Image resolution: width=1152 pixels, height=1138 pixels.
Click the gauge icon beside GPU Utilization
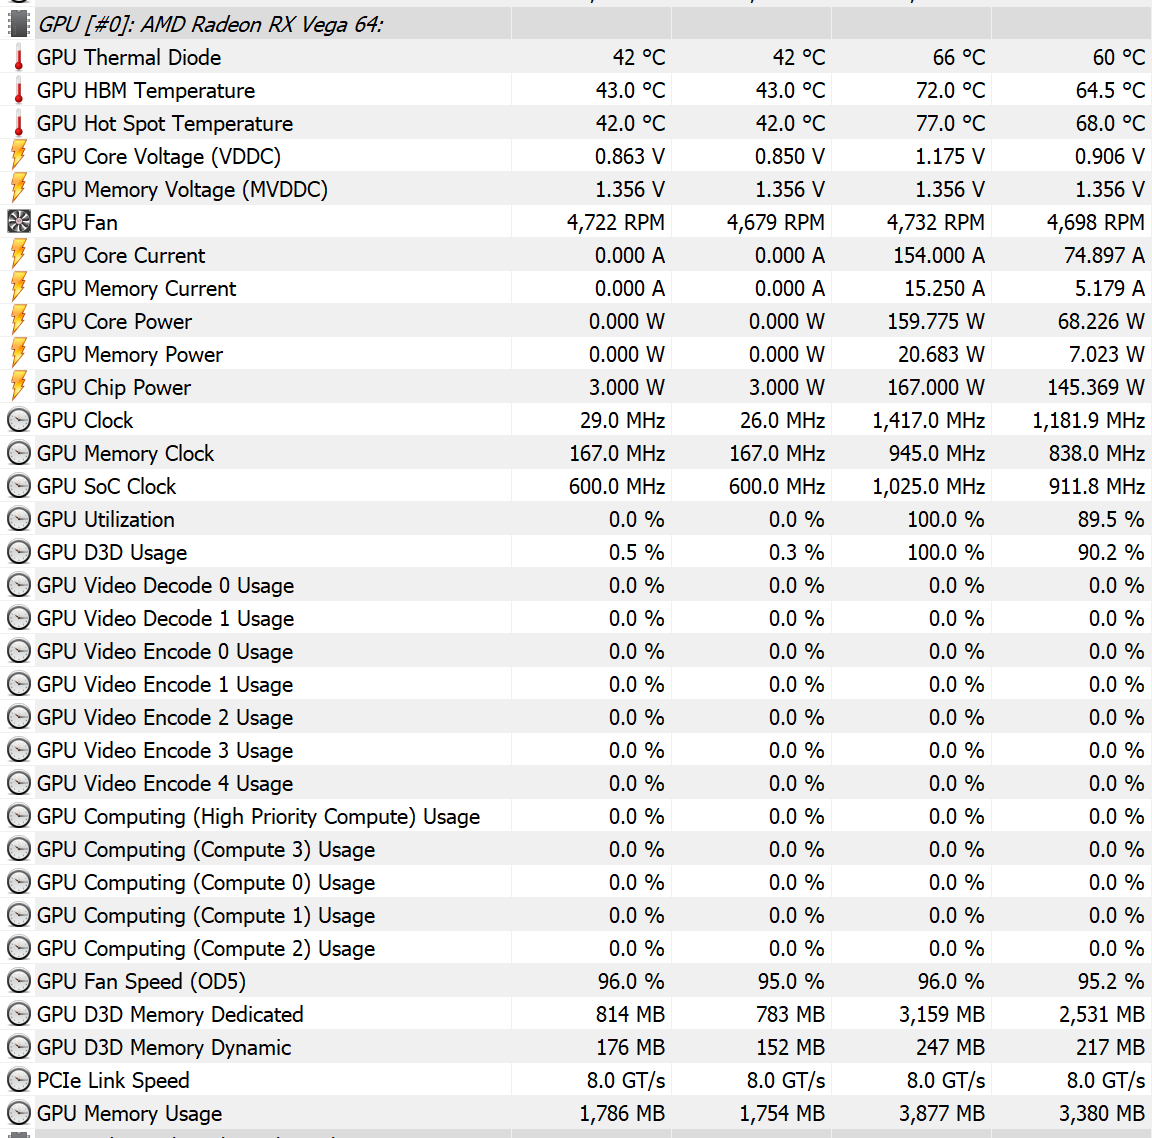18,519
